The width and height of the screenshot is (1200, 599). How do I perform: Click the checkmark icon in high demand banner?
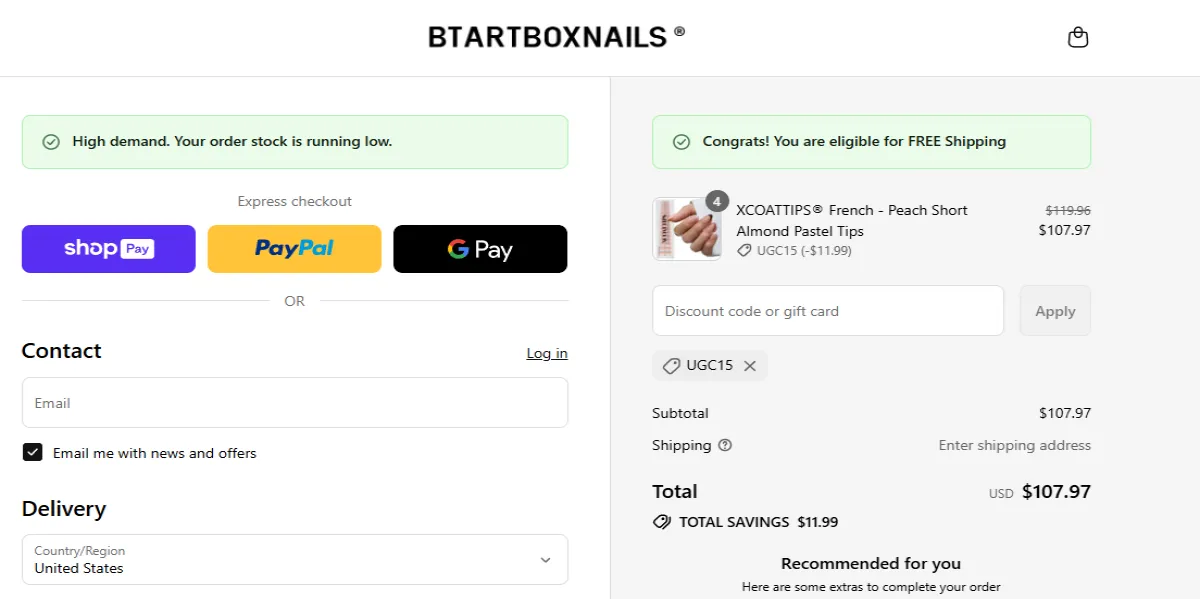pos(51,141)
